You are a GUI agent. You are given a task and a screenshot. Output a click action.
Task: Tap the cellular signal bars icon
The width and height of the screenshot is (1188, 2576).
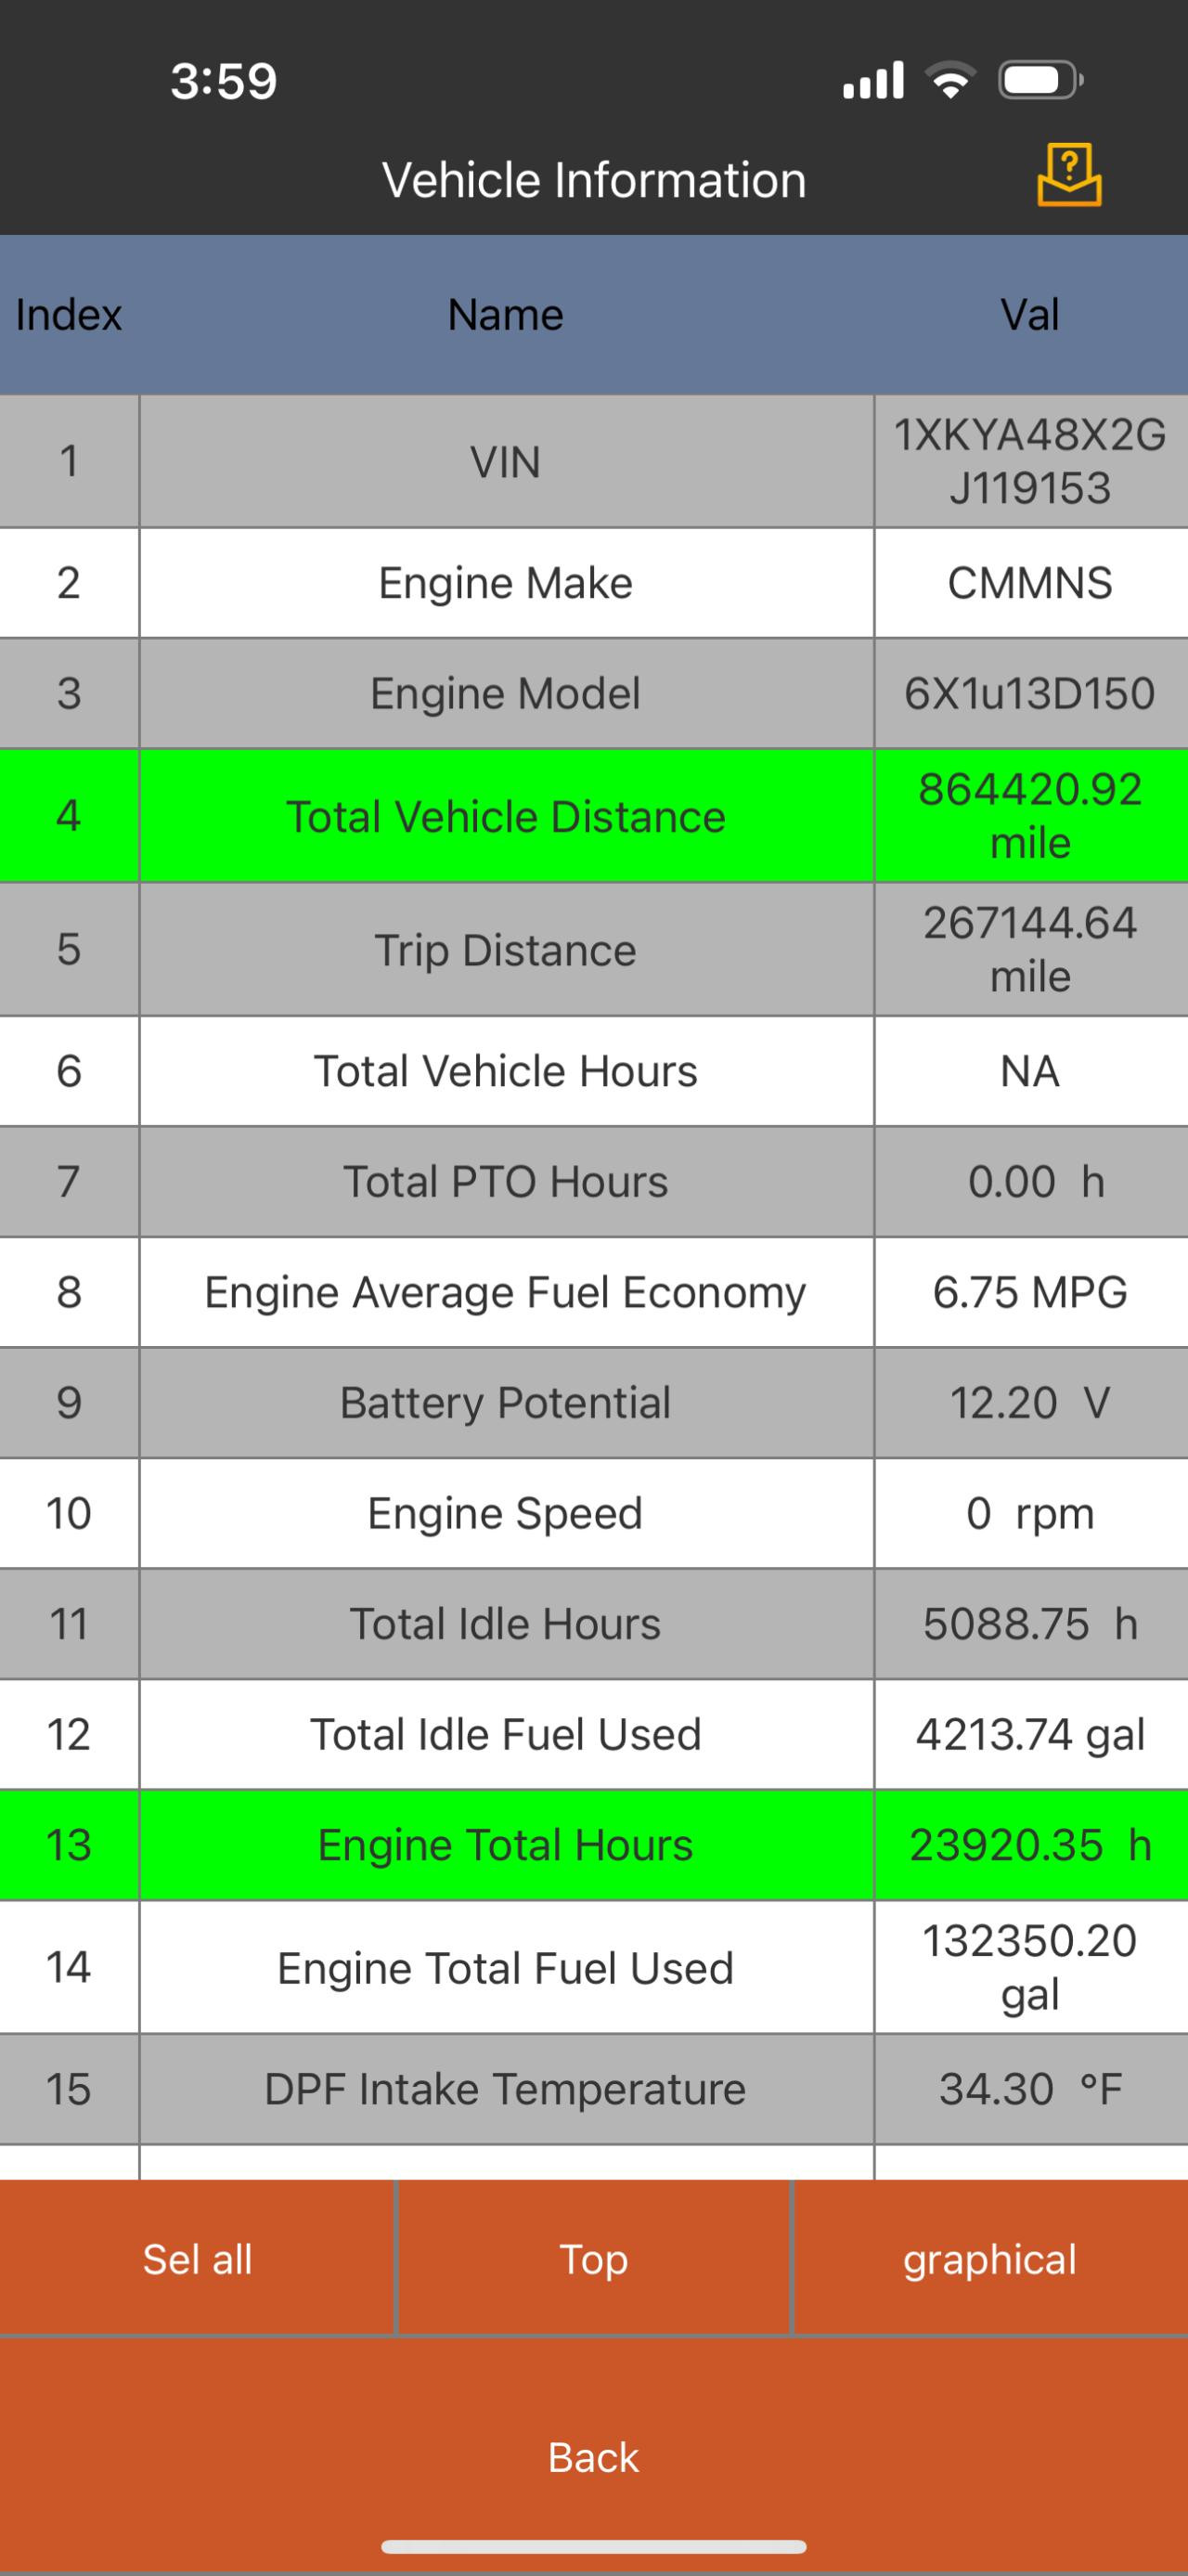click(x=873, y=81)
